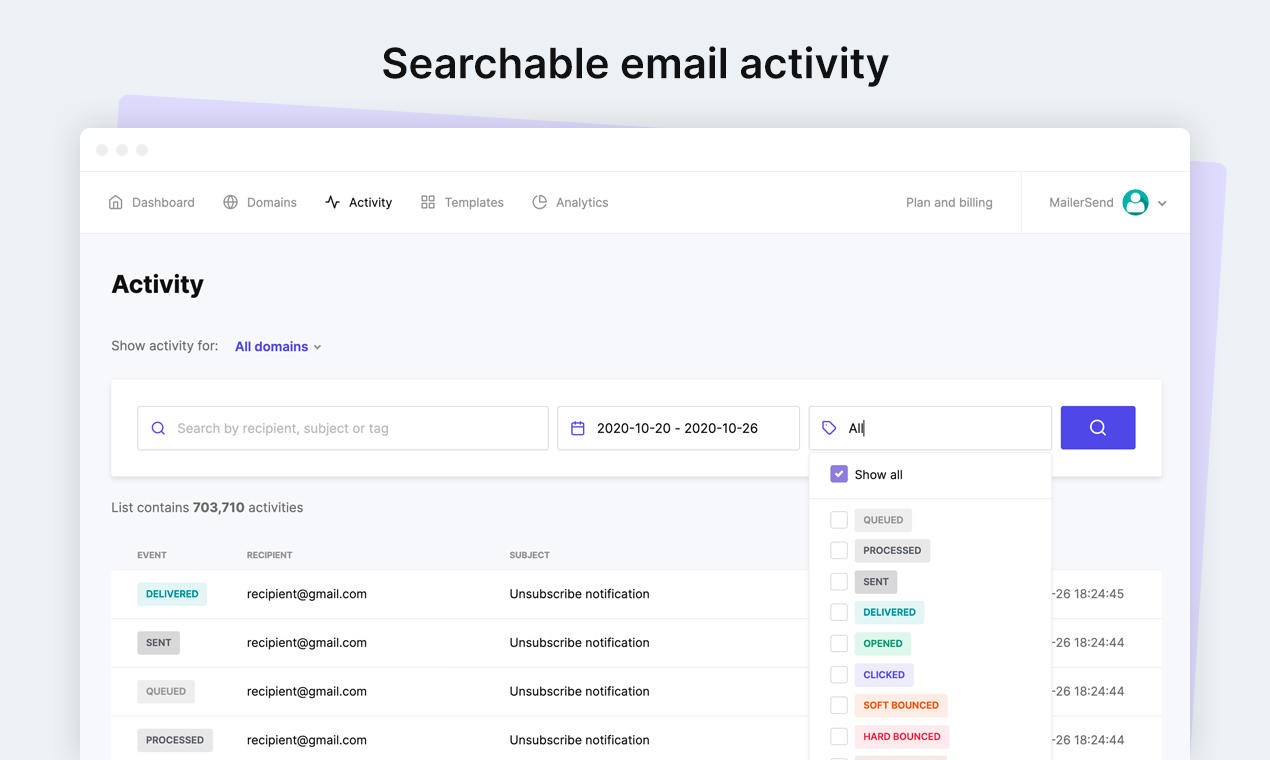Image resolution: width=1270 pixels, height=760 pixels.
Task: Tick the Hard Bounced checkbox
Action: [839, 736]
